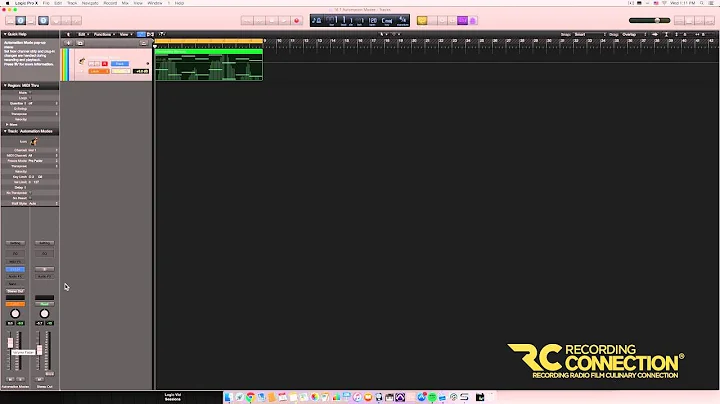Toggle the track's red Record Enable button
The height and width of the screenshot is (404, 720).
pyautogui.click(x=105, y=64)
